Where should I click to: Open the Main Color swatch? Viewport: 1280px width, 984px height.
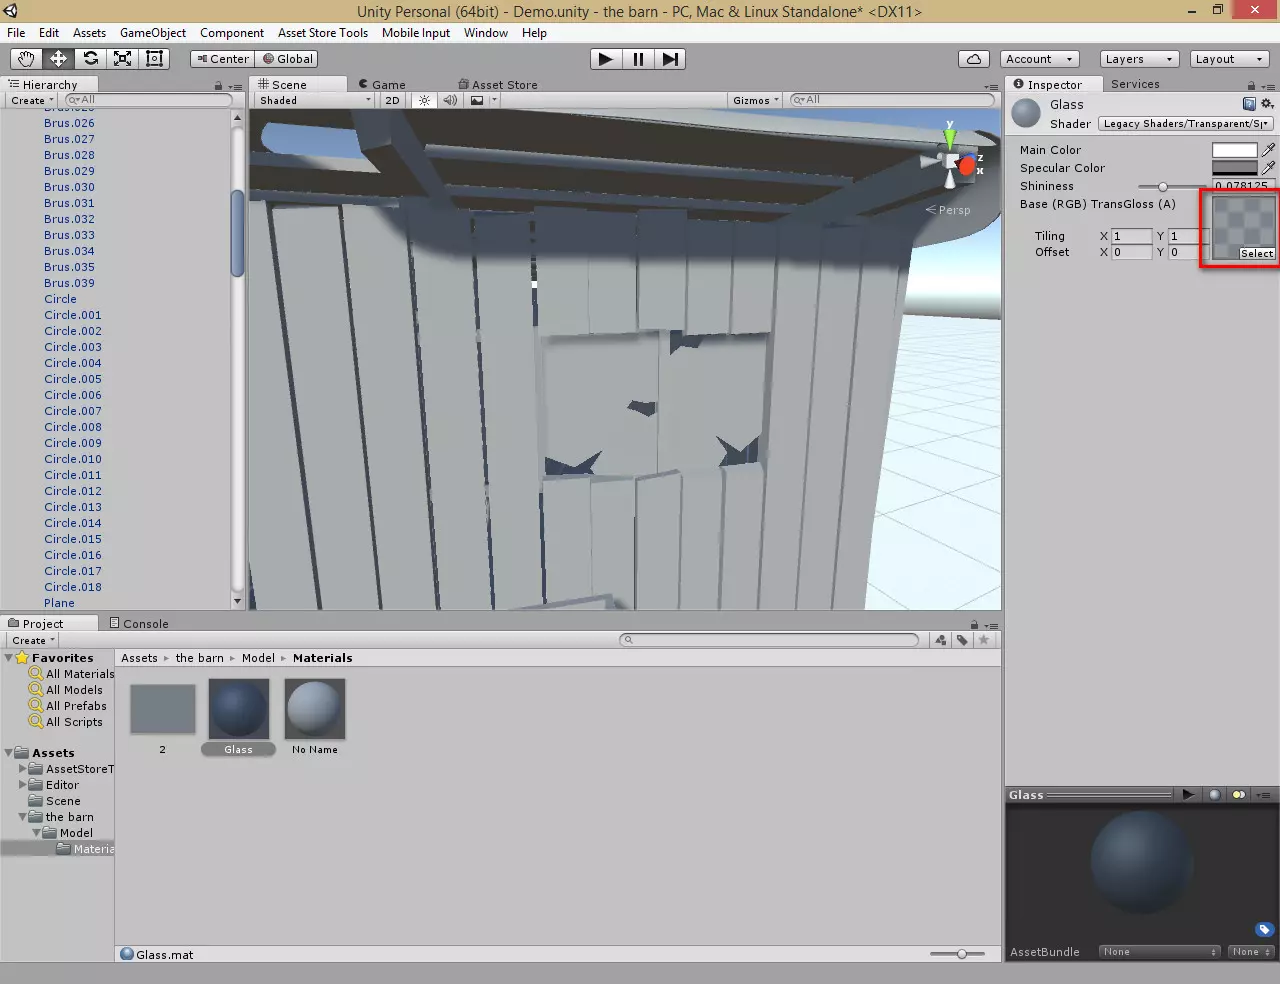1234,150
